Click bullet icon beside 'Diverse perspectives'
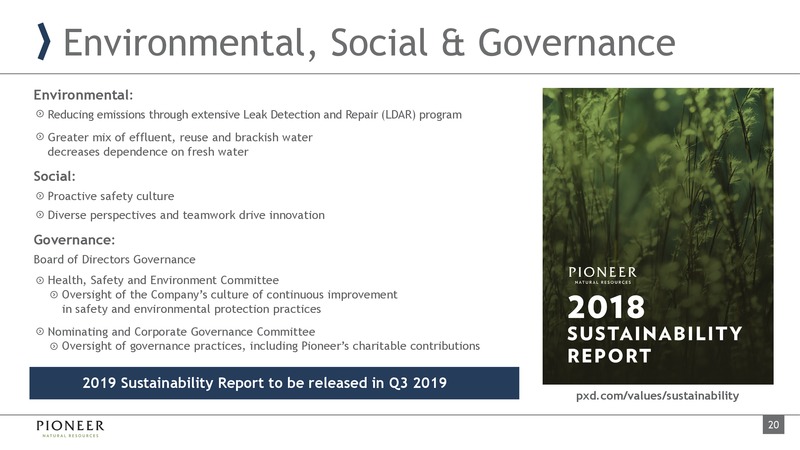This screenshot has width=800, height=450. click(x=40, y=215)
